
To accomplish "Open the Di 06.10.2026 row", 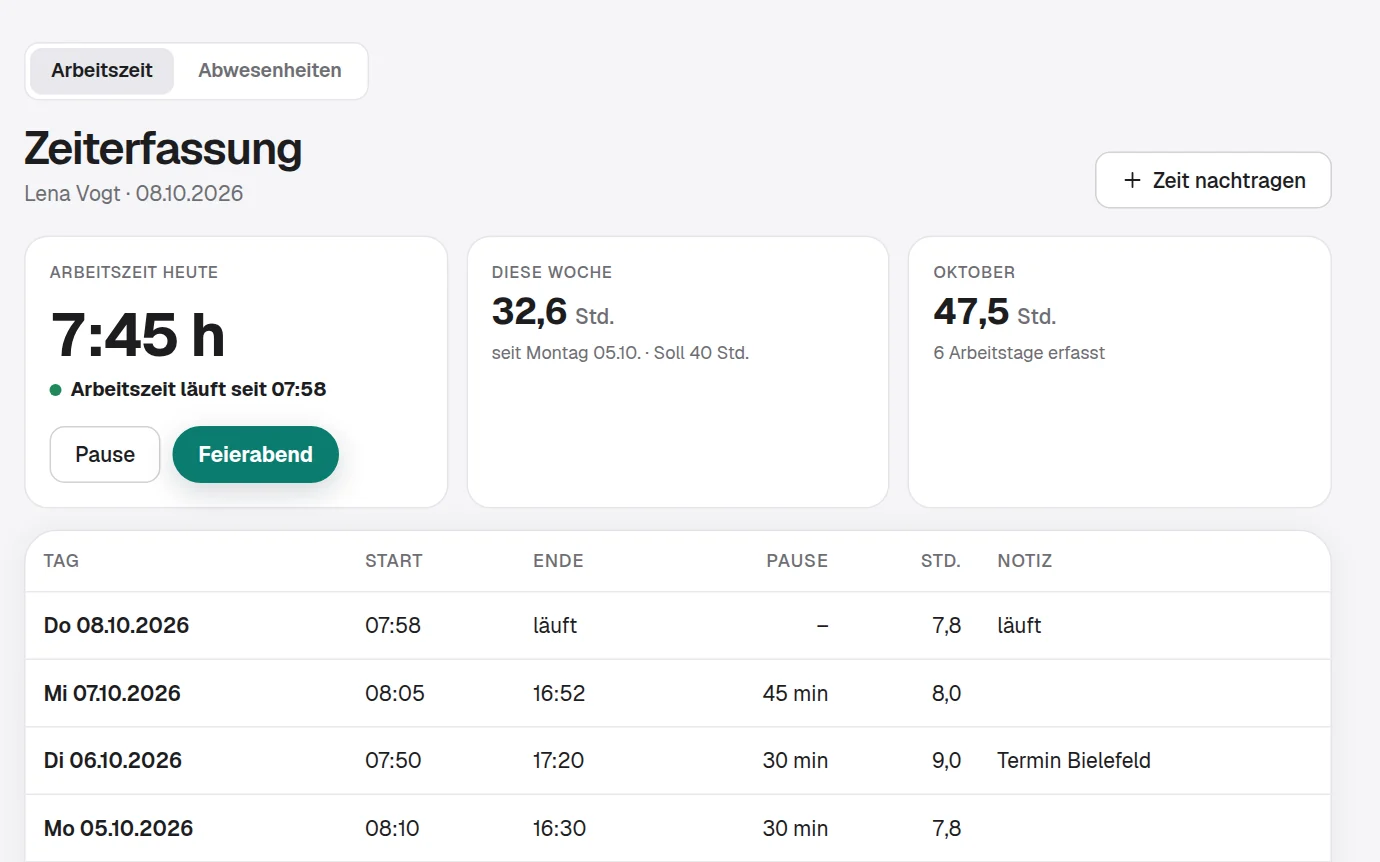I will pyautogui.click(x=678, y=761).
